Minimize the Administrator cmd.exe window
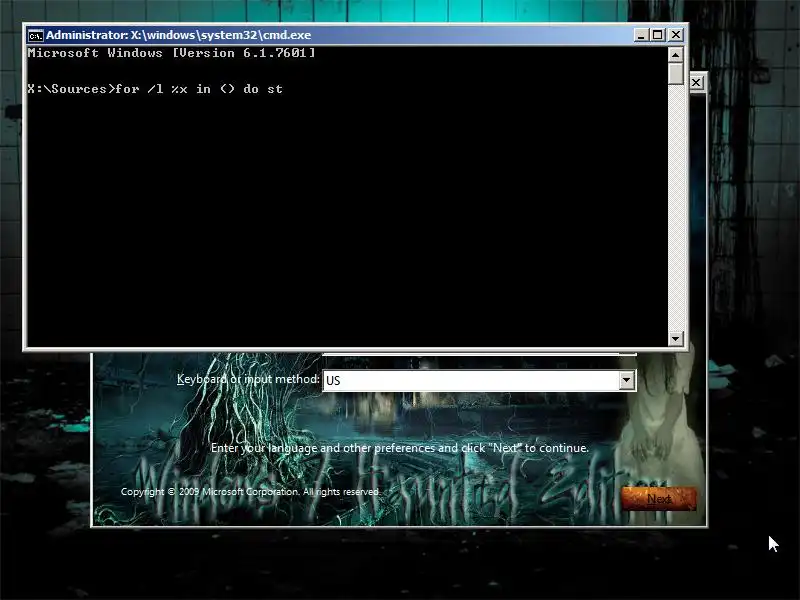Viewport: 800px width, 600px height. click(641, 35)
